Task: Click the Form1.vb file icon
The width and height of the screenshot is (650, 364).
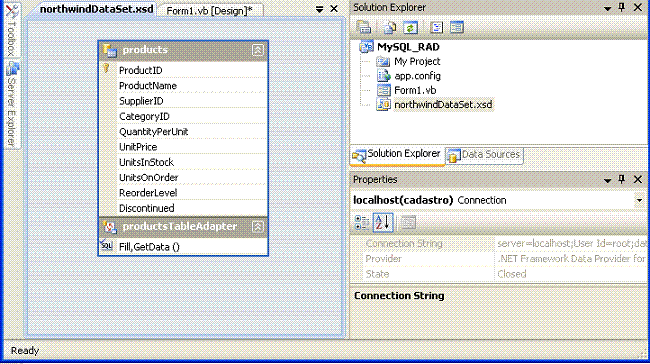Action: (x=383, y=90)
